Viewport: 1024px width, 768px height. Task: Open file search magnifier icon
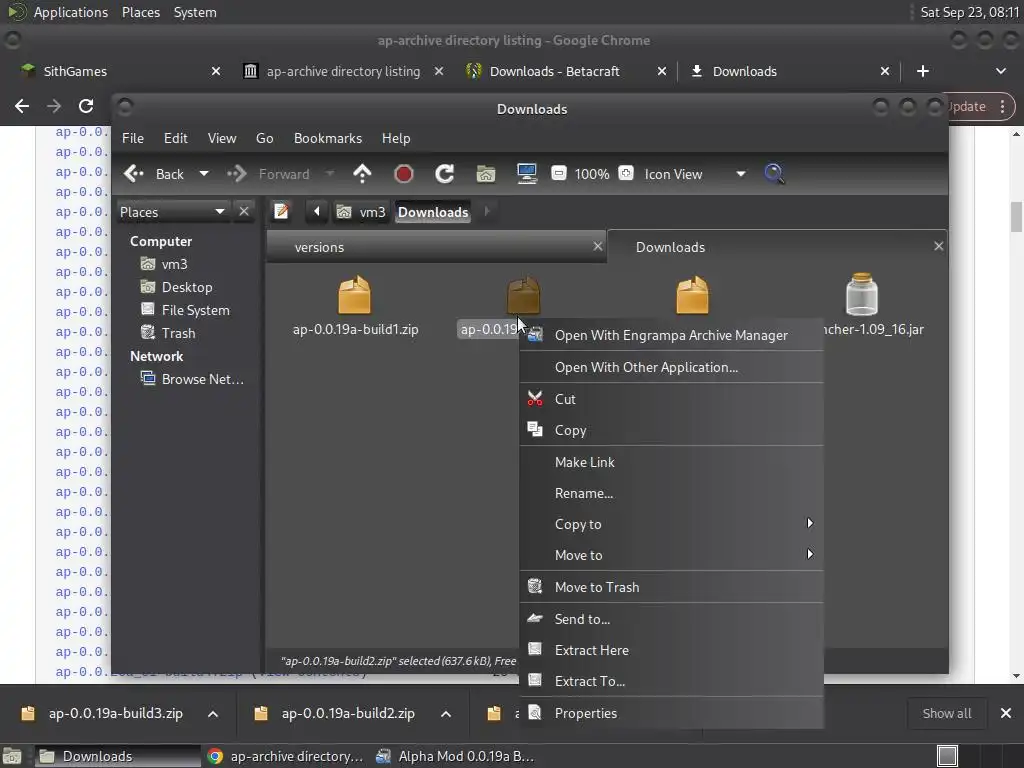(x=774, y=174)
